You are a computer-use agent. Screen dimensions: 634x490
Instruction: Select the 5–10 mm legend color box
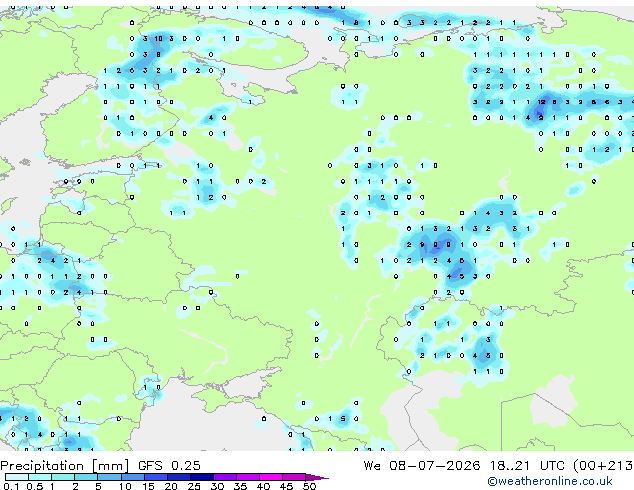tap(109, 477)
